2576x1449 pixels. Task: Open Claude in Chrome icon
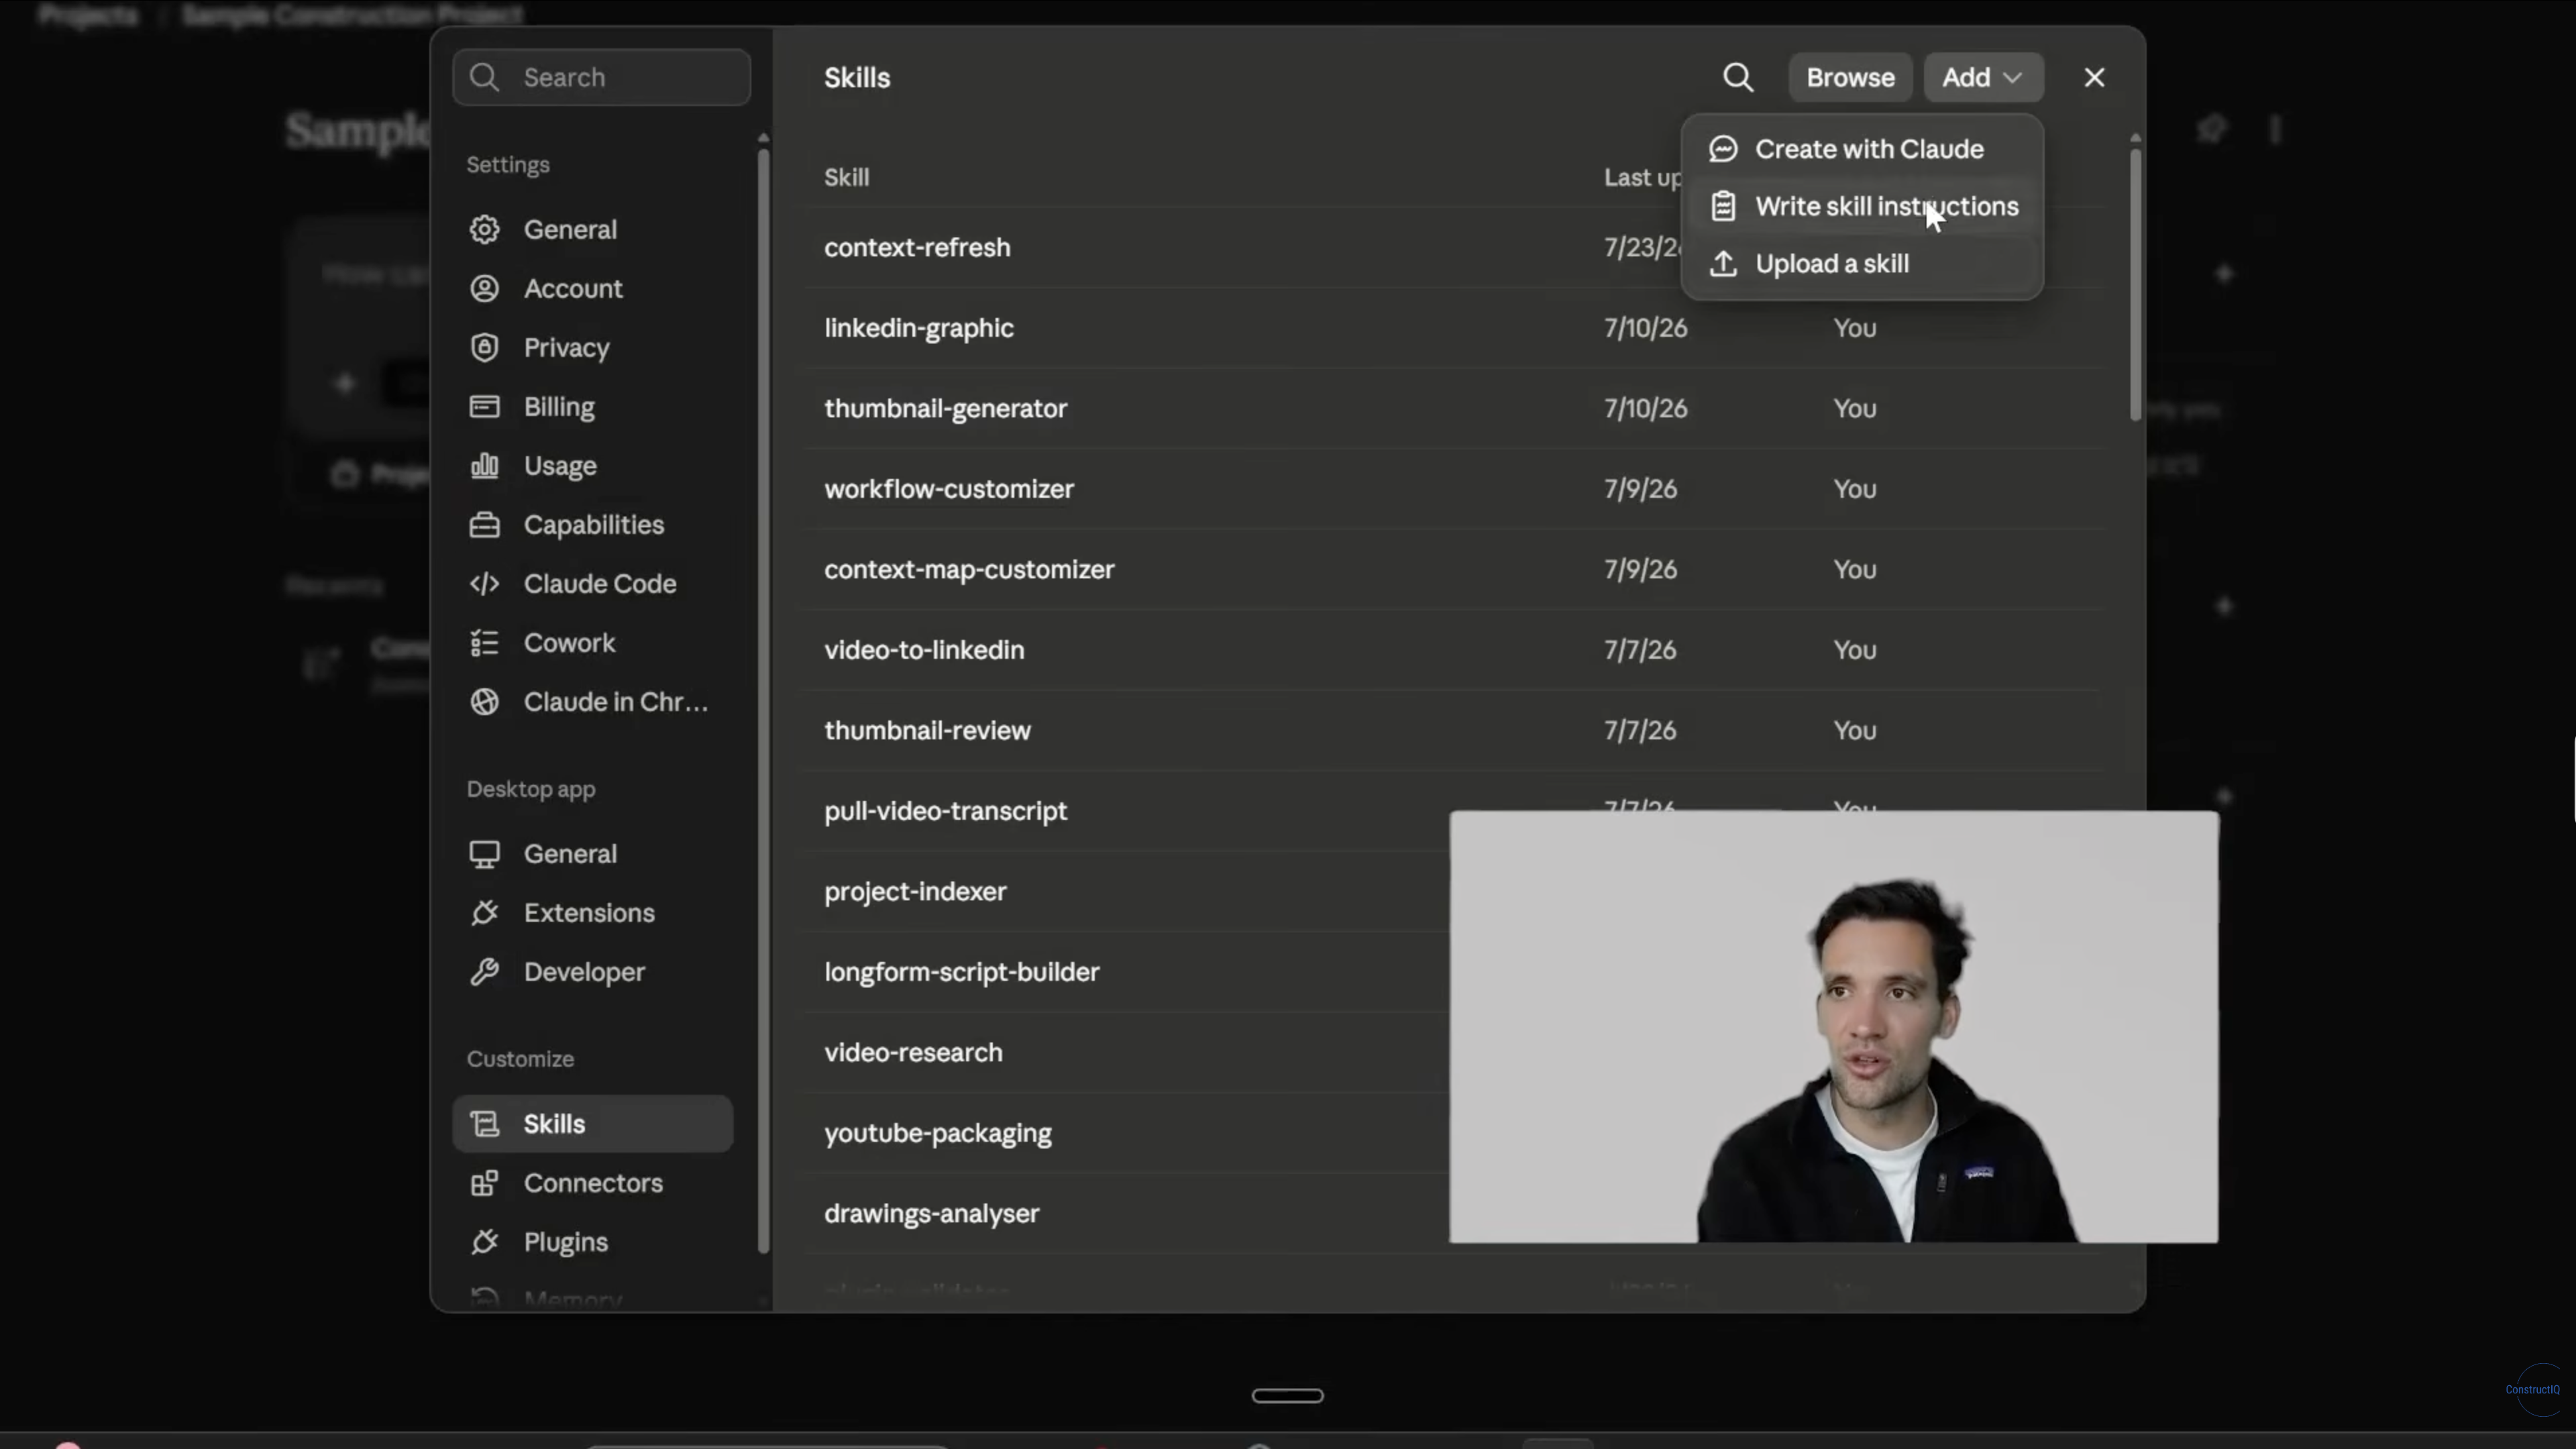(x=485, y=701)
